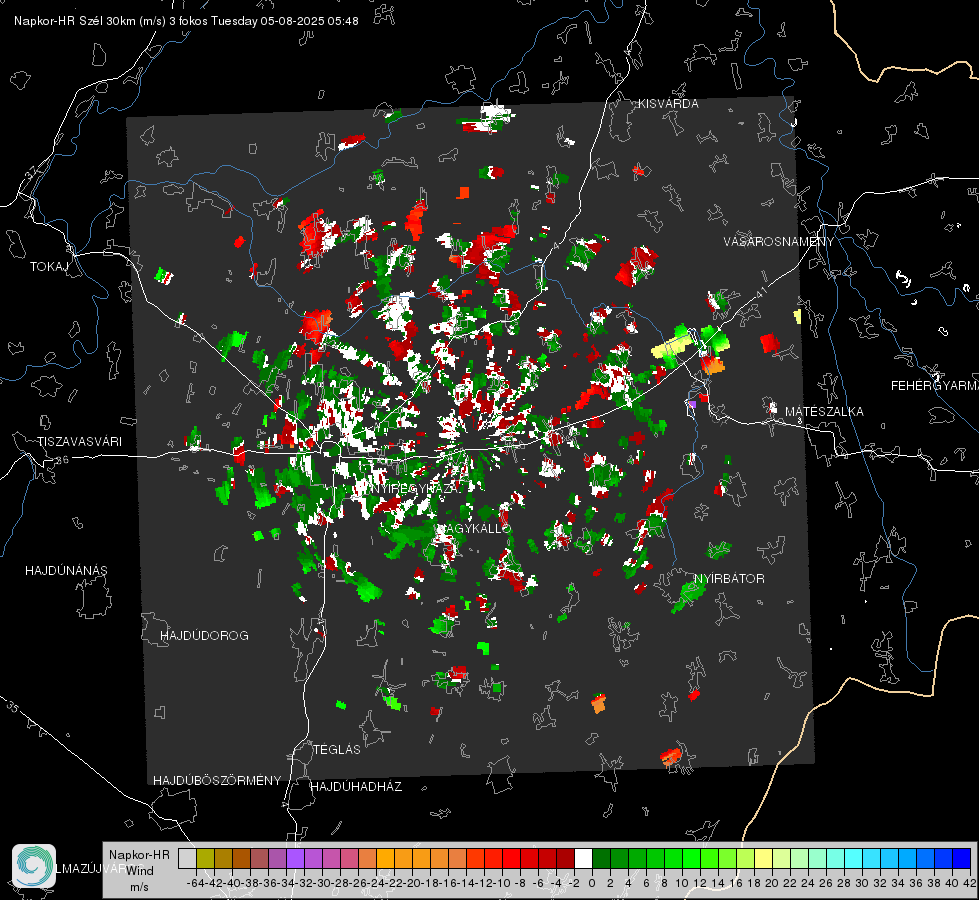Click the TOKAJ town label
Screen dimensions: 979x900
[x=49, y=267]
